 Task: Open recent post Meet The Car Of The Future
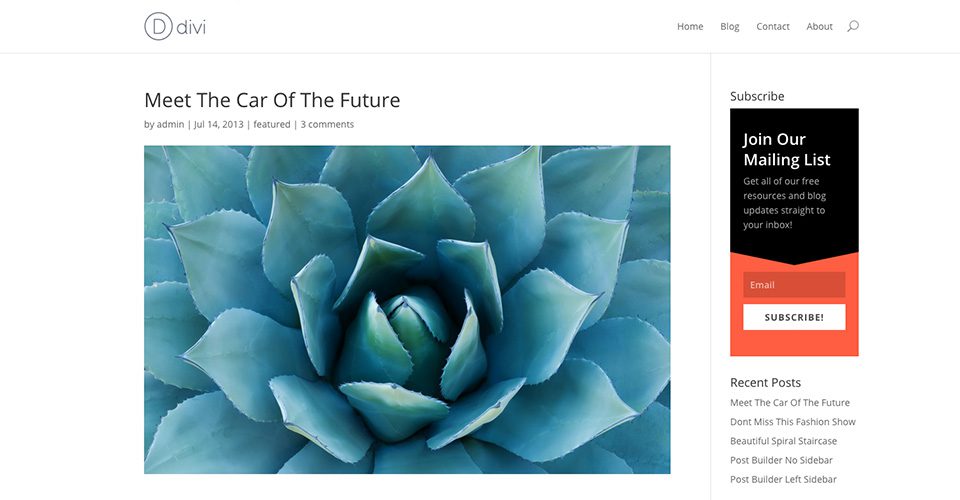790,403
